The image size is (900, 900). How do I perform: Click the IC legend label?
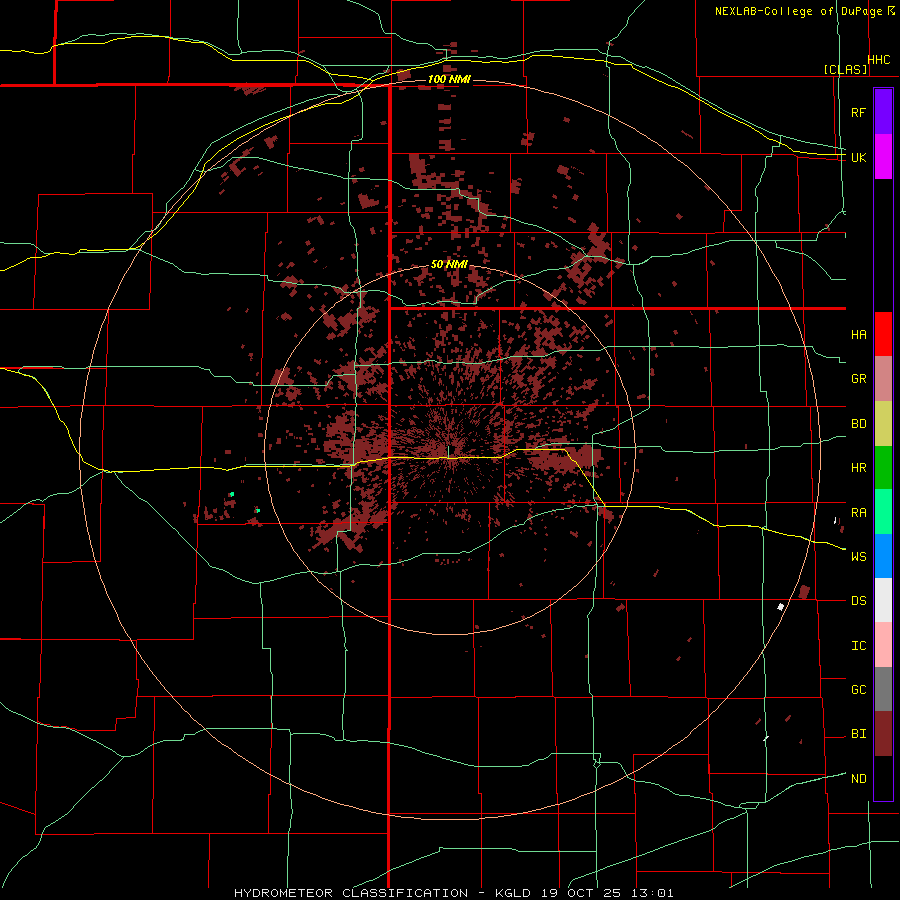click(859, 646)
